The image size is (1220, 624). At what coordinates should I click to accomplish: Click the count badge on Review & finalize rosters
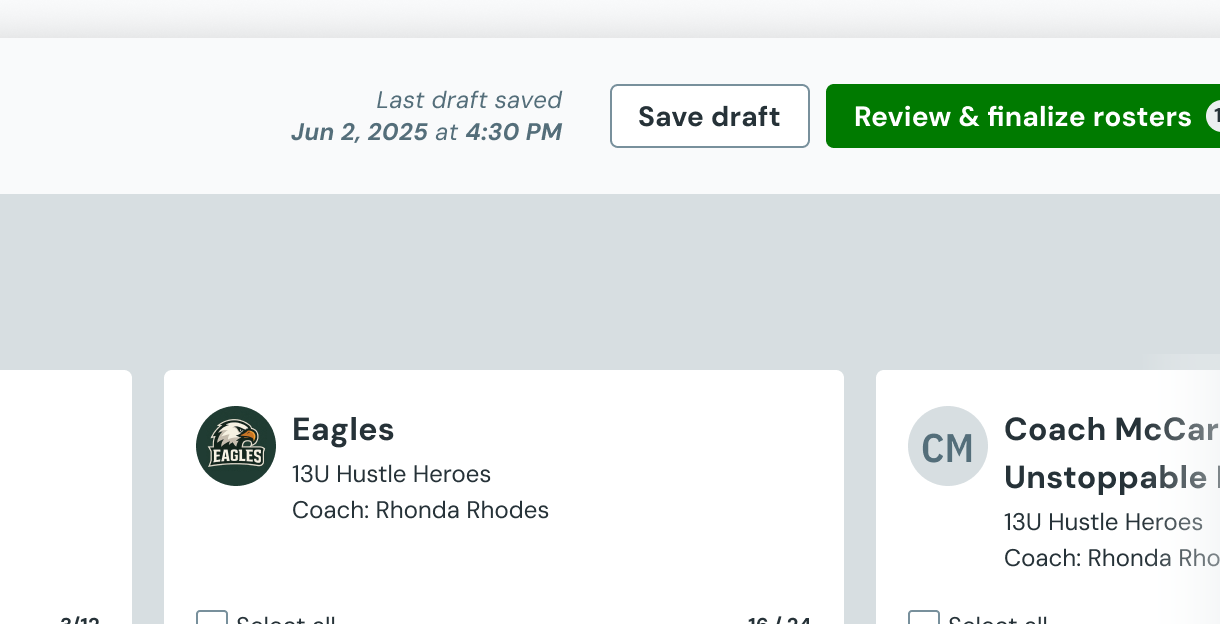pos(1214,116)
